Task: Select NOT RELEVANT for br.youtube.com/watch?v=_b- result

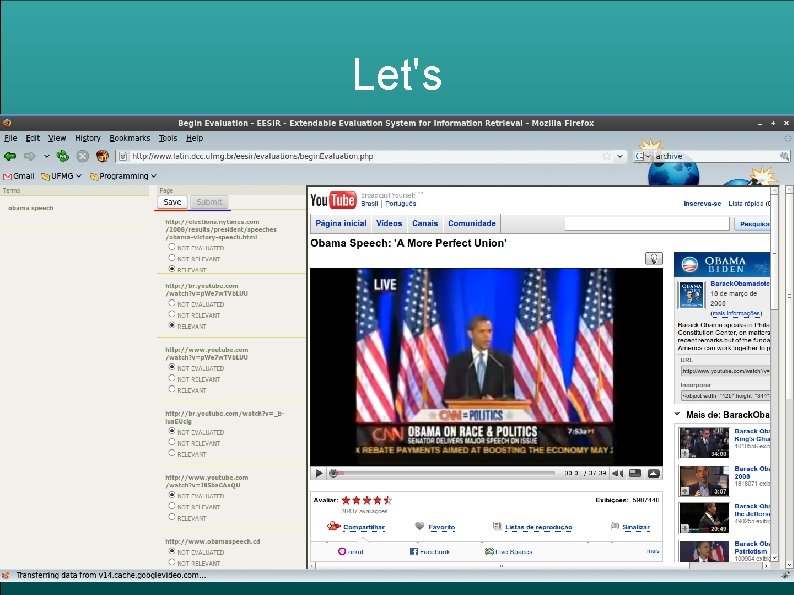Action: pos(172,442)
